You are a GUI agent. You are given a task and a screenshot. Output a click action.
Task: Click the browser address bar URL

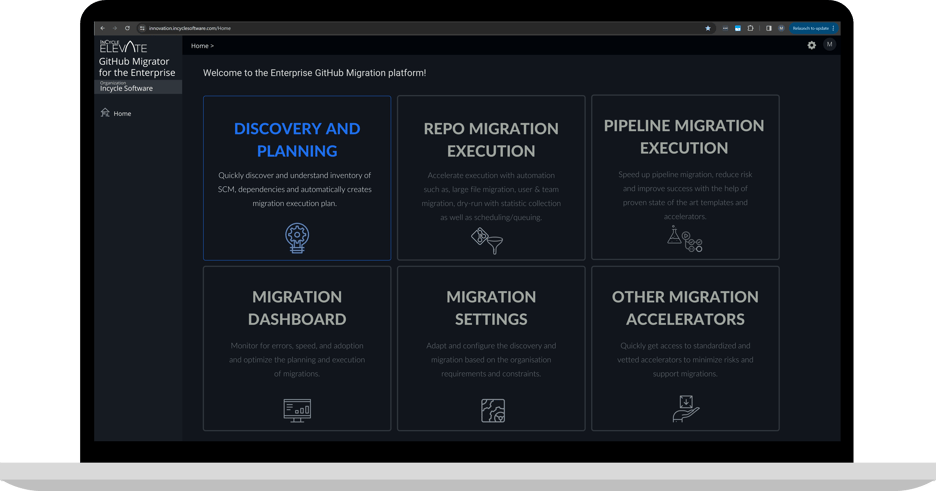pos(190,28)
